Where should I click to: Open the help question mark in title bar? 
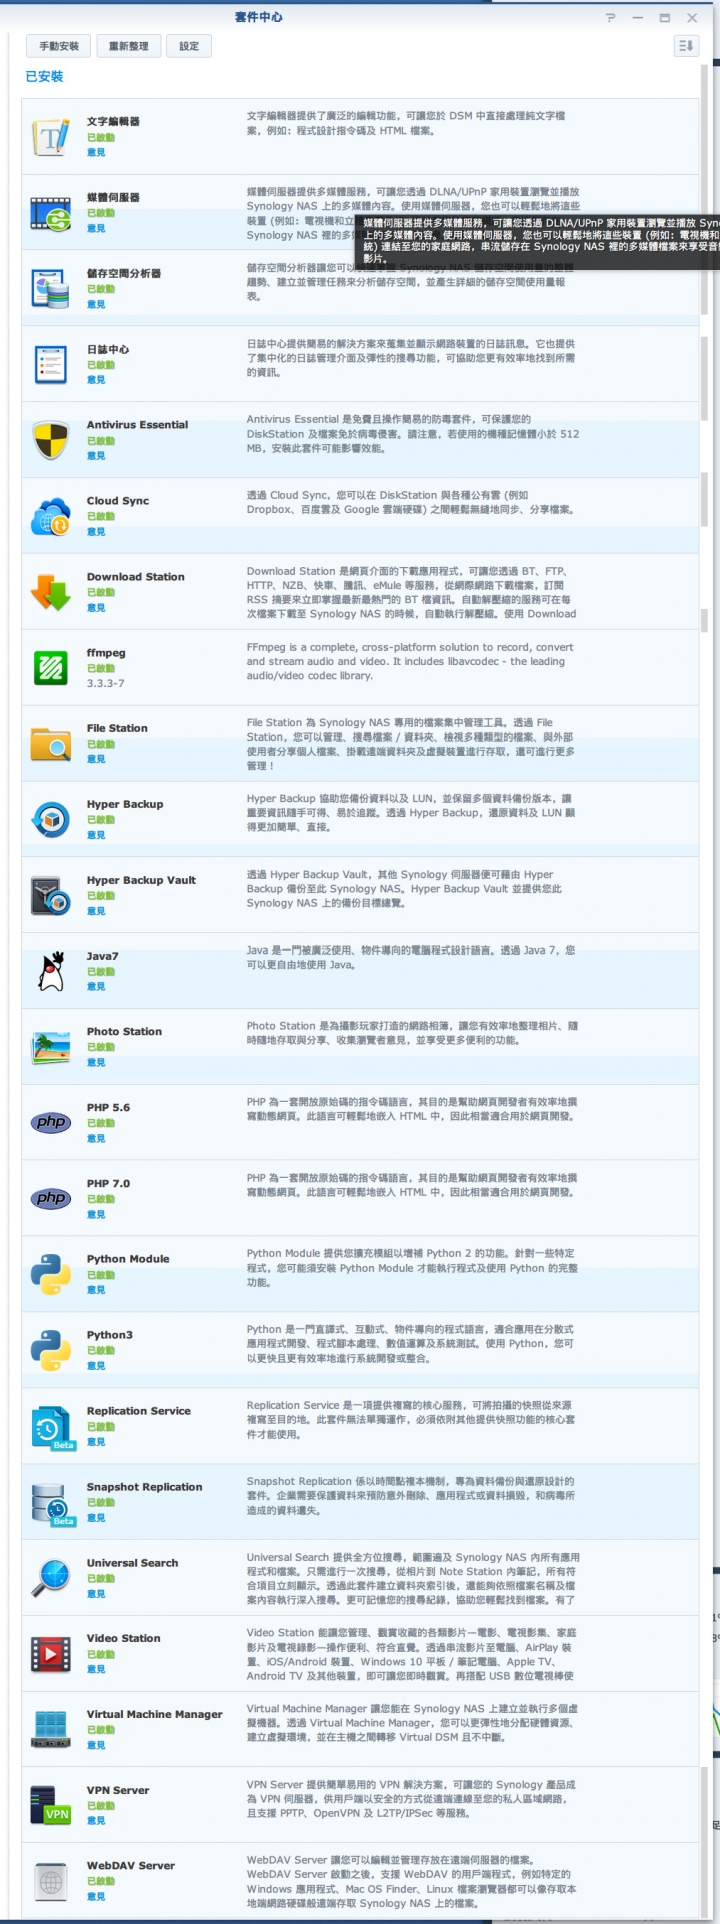tap(611, 18)
